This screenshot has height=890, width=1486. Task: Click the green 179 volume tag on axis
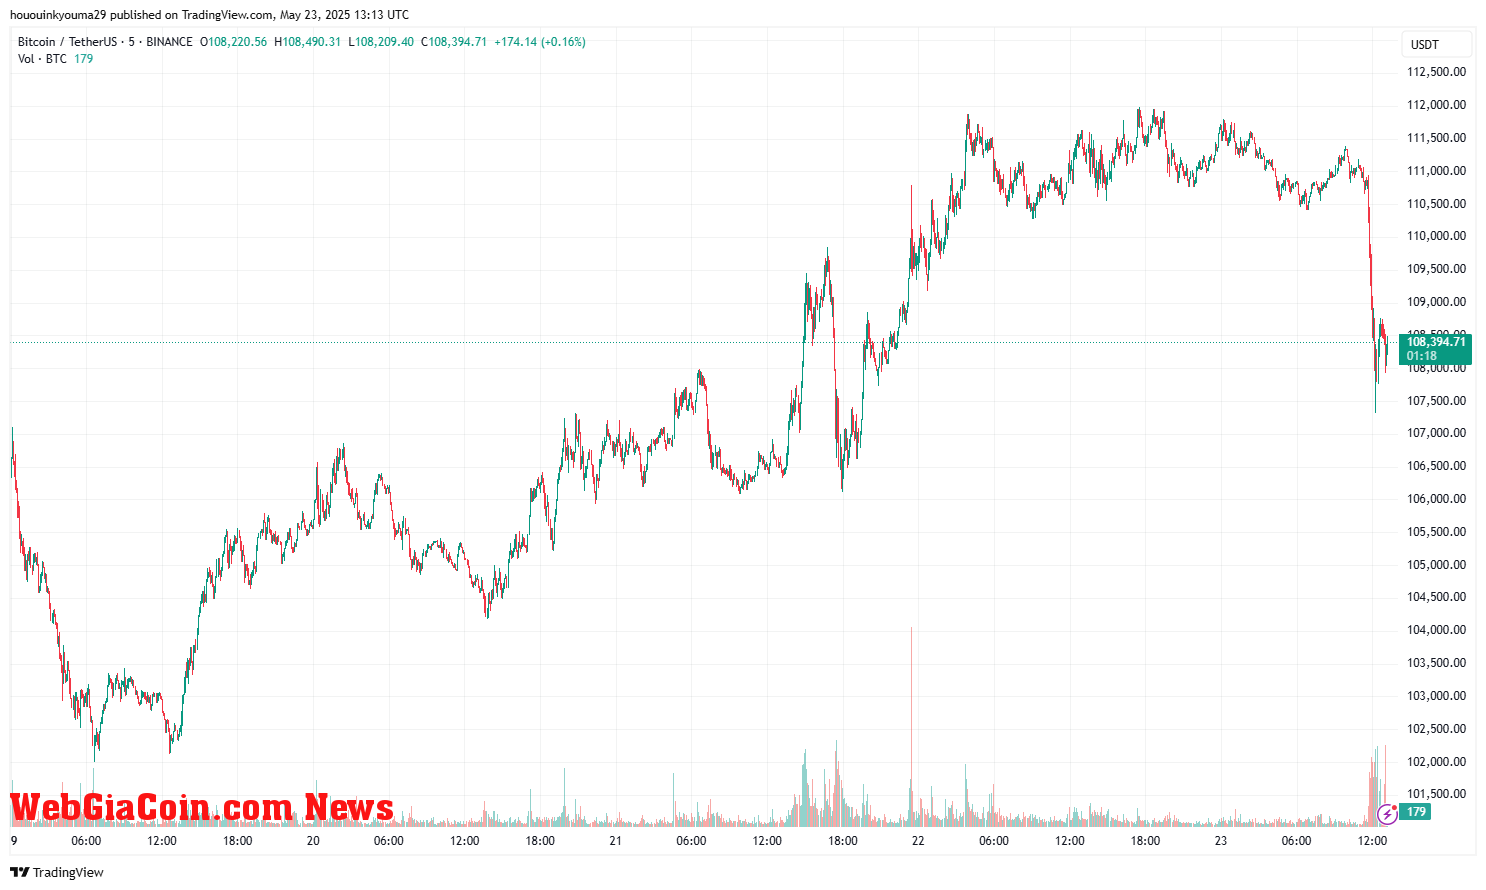click(x=1415, y=812)
